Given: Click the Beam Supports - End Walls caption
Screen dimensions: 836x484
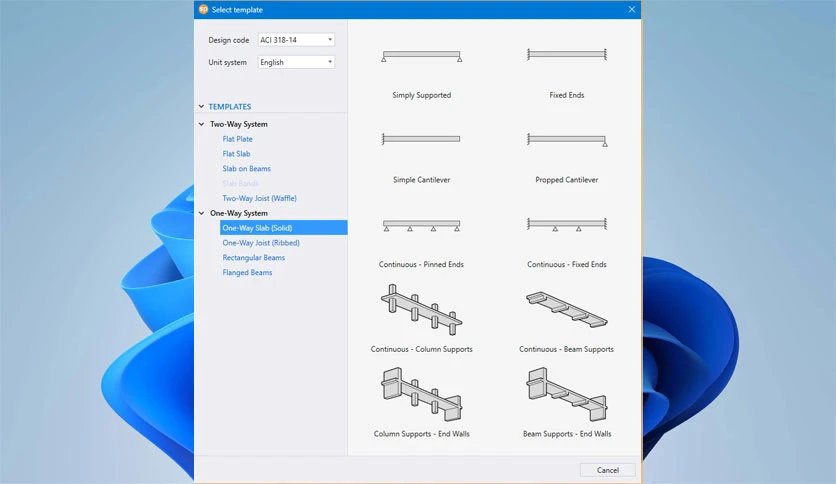Looking at the screenshot, I should [x=567, y=434].
